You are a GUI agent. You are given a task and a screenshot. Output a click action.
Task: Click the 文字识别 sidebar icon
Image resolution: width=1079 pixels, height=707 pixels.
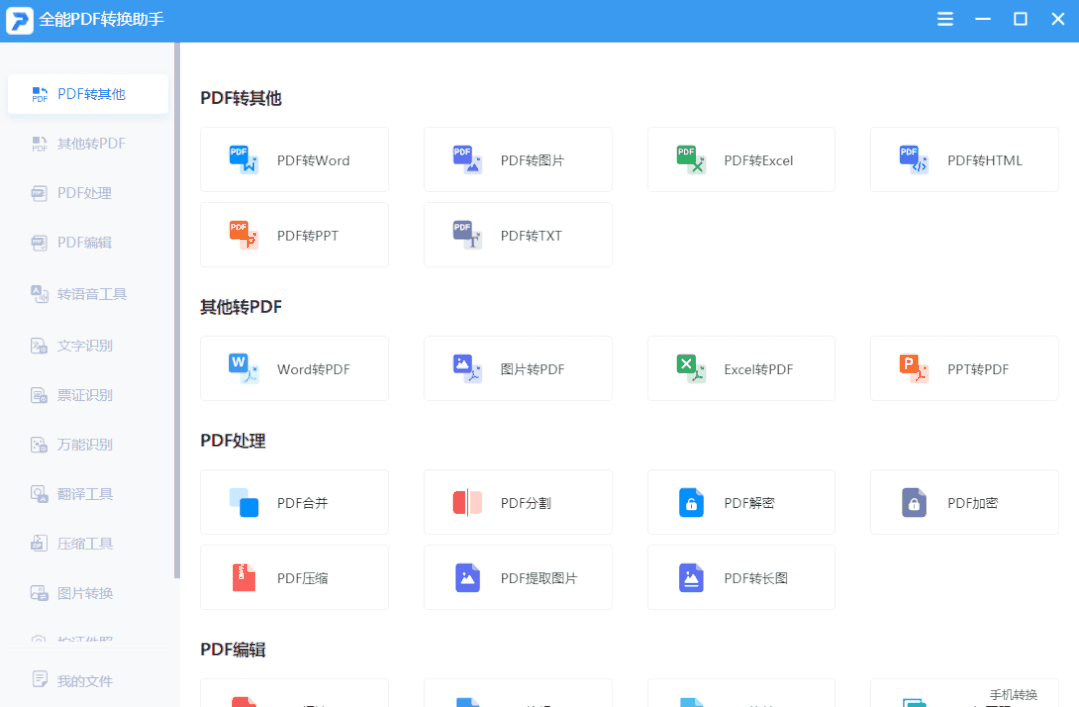pos(39,346)
